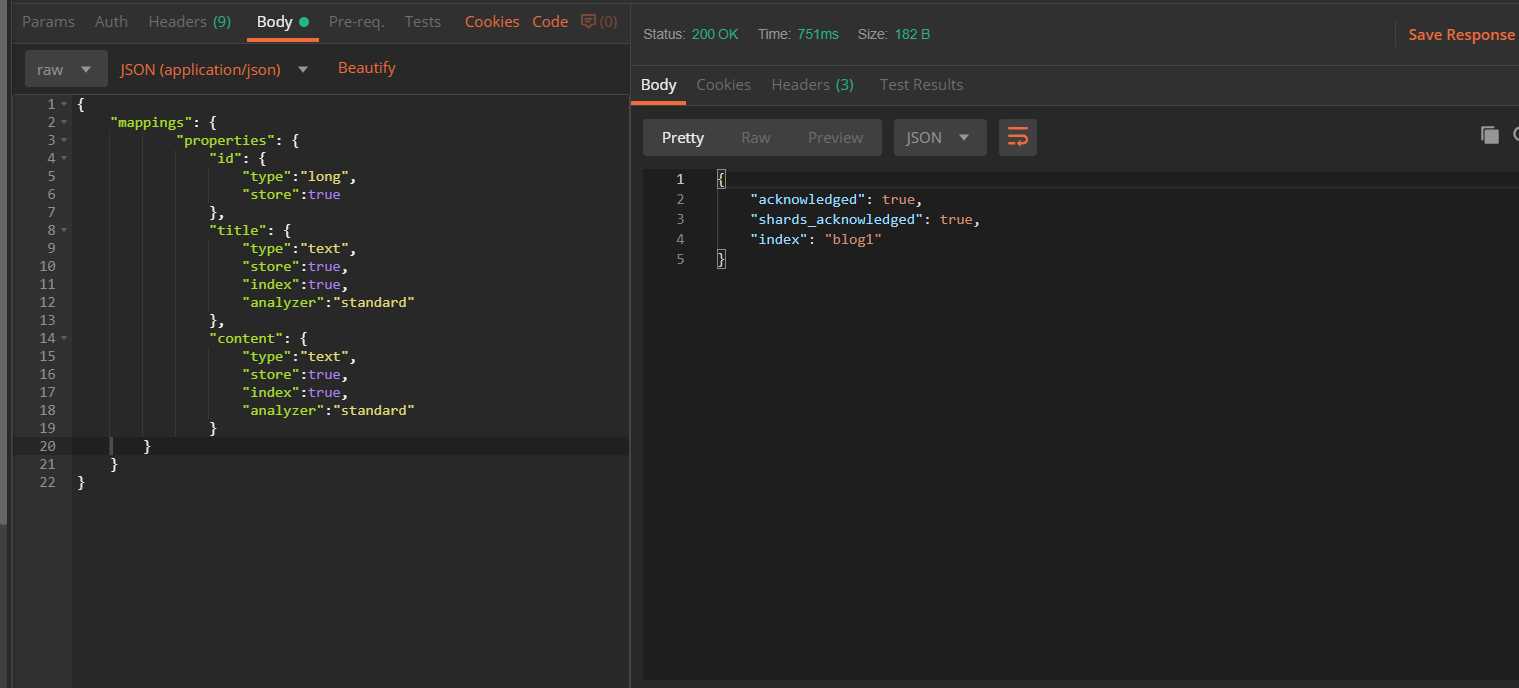1519x688 pixels.
Task: Open the raw body type dropdown
Action: point(66,69)
